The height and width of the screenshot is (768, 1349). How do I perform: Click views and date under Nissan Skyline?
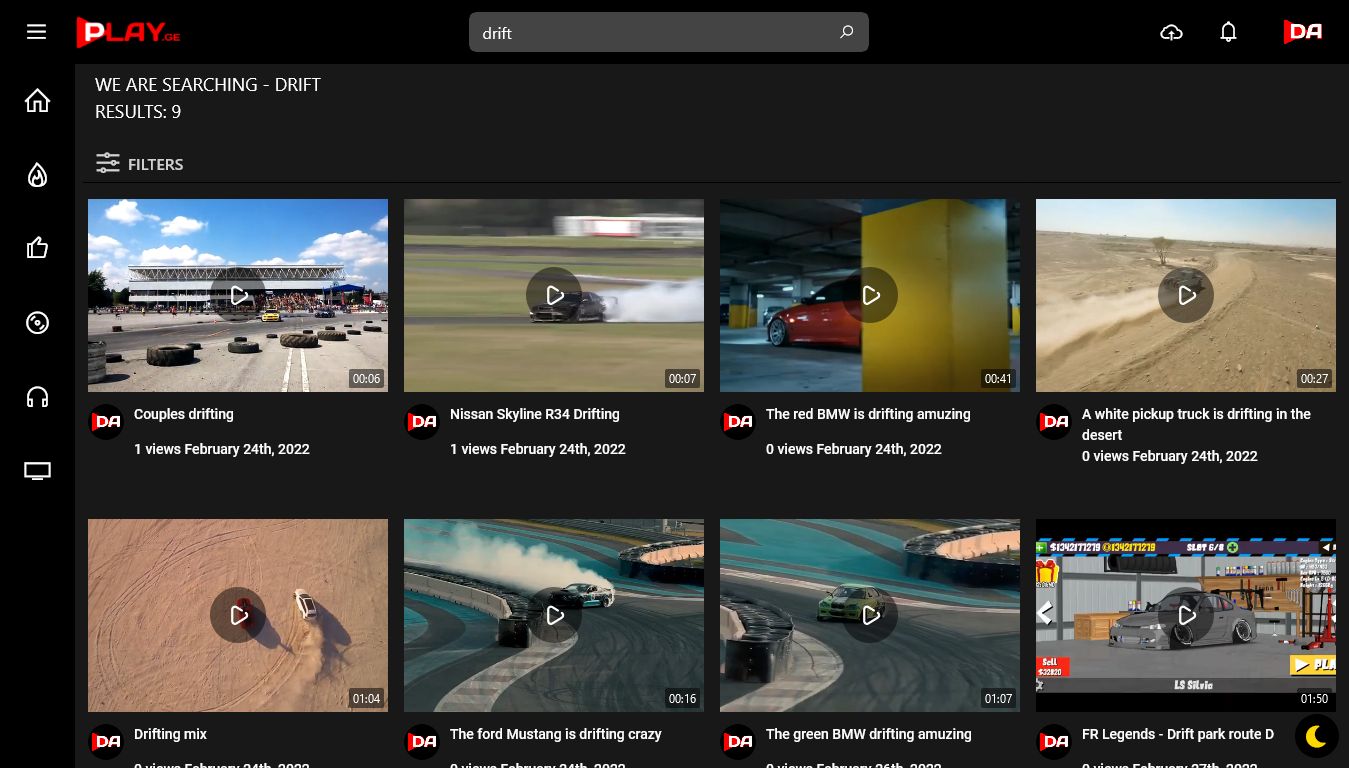click(538, 449)
